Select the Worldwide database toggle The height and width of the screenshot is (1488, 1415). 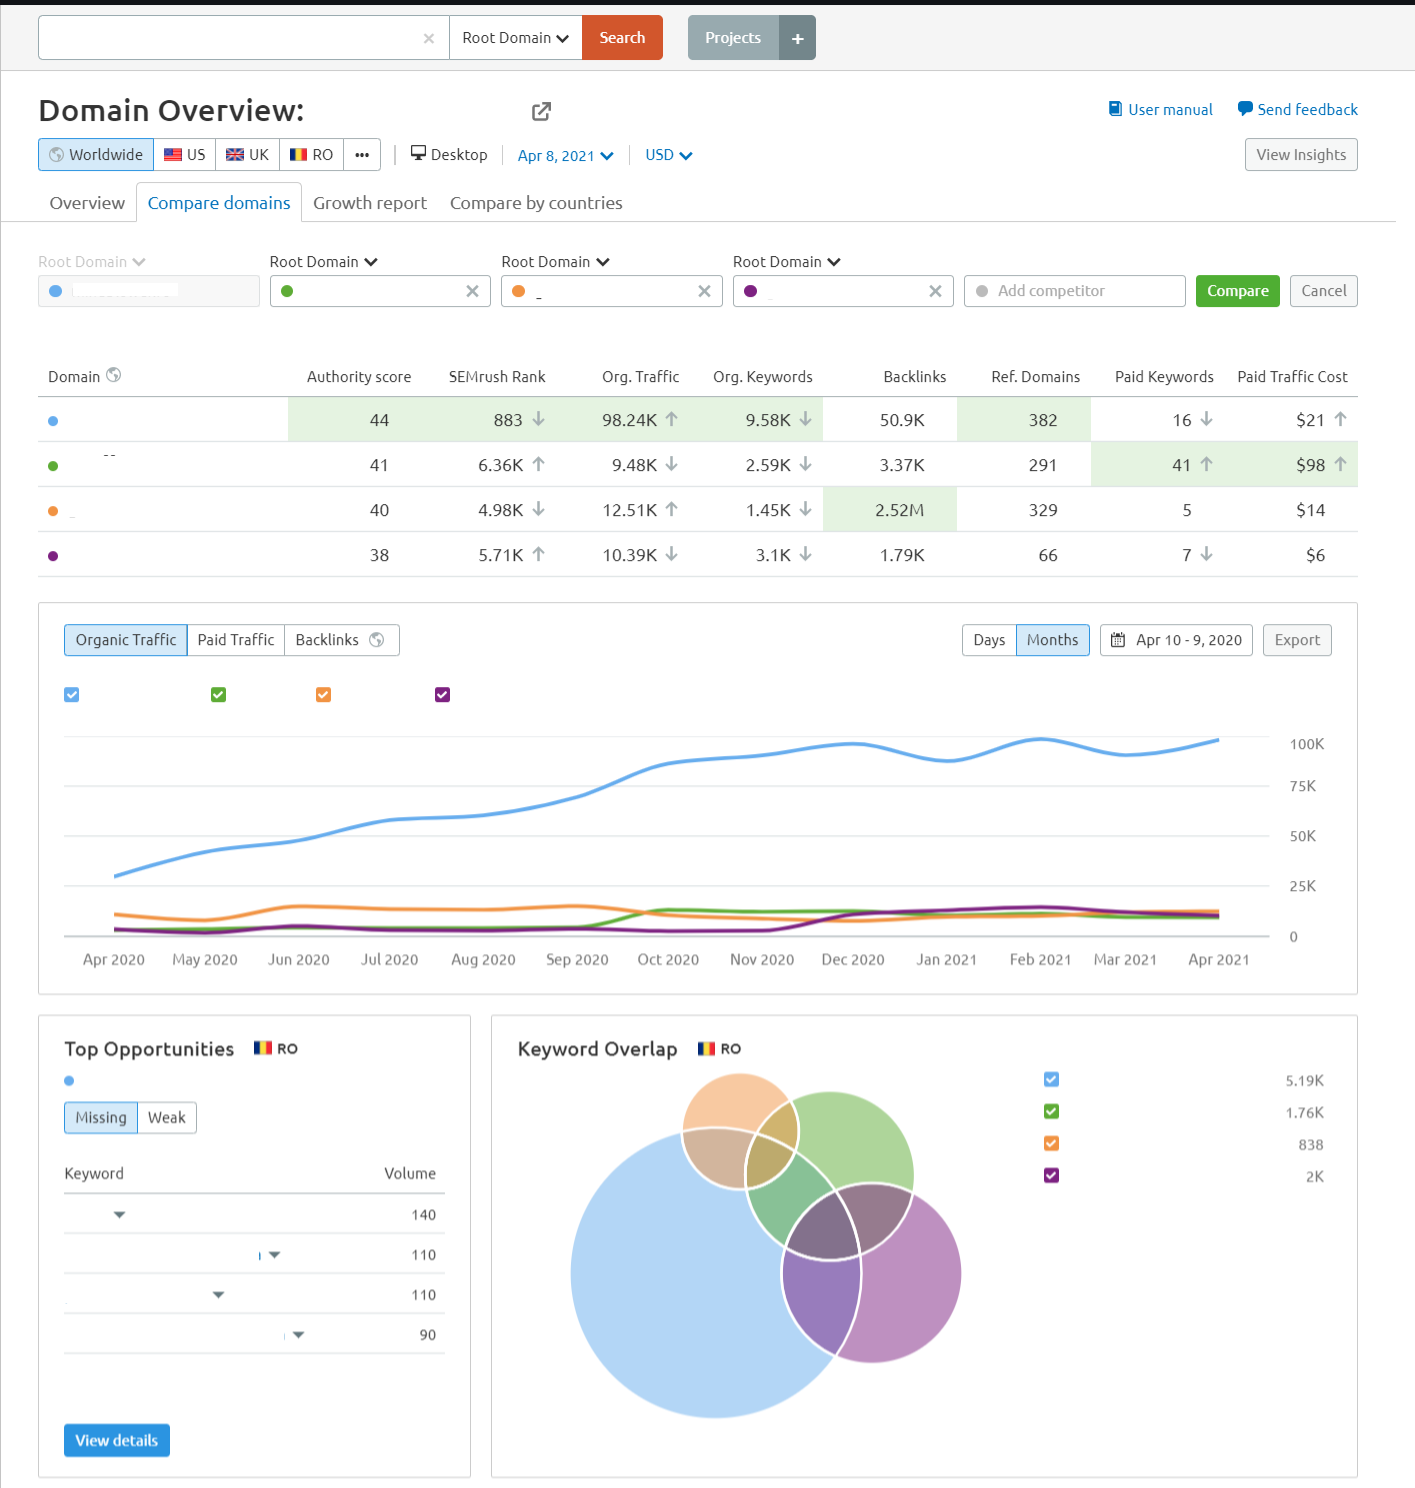[96, 155]
